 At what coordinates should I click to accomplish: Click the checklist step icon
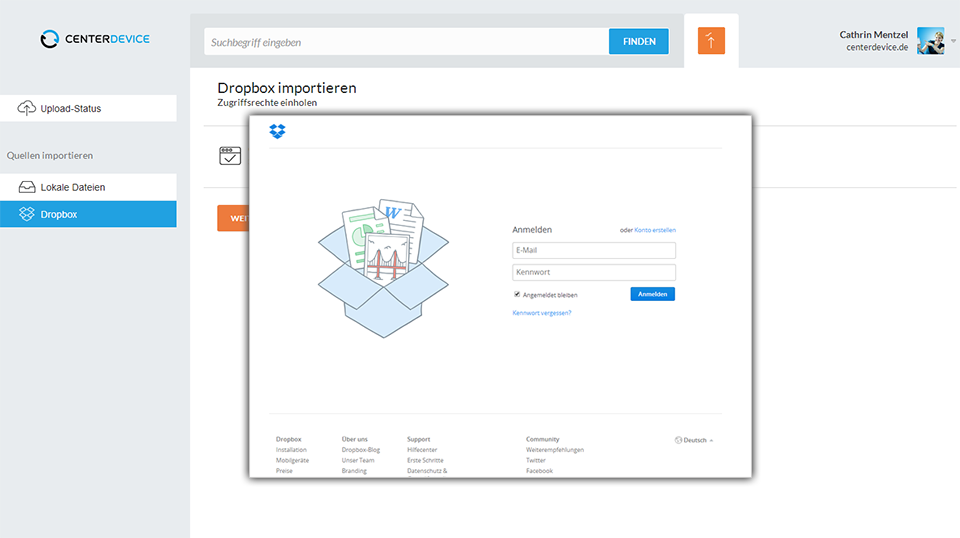(x=230, y=155)
